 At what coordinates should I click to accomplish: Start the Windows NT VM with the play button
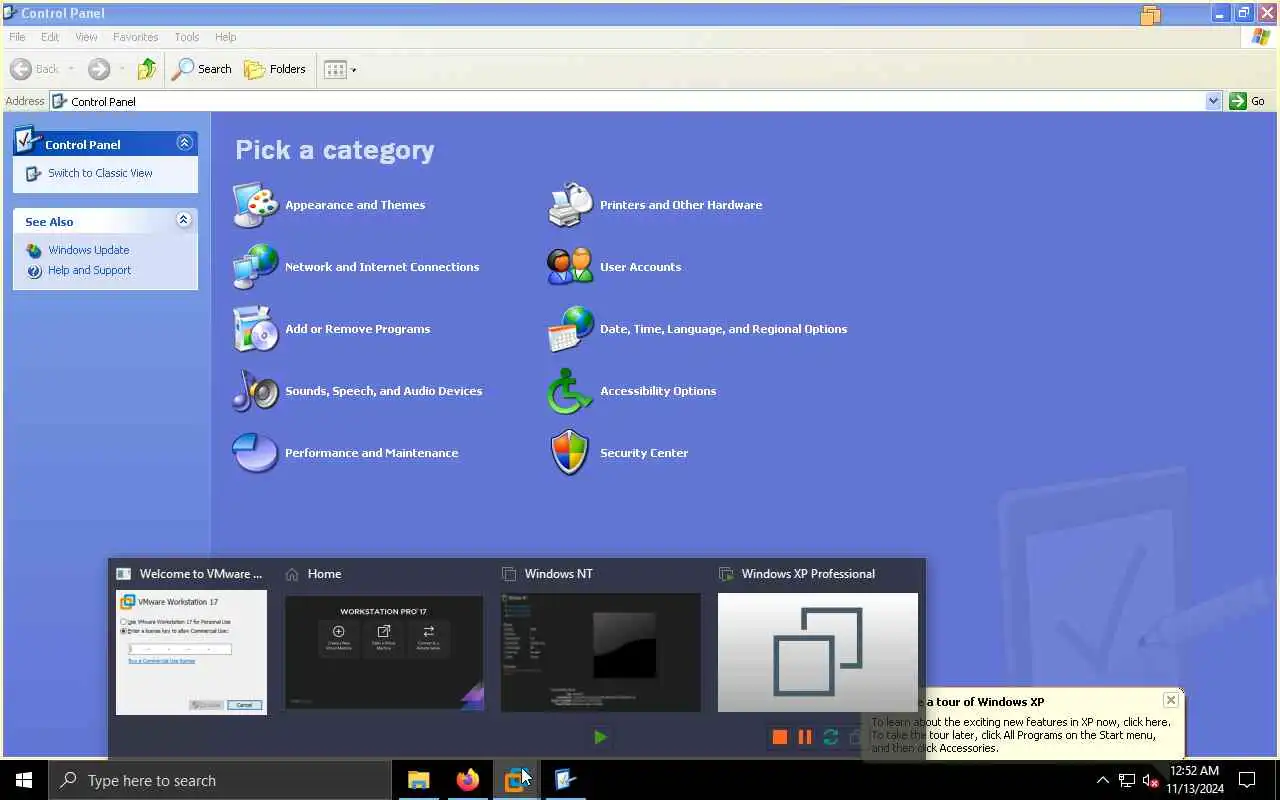[600, 737]
